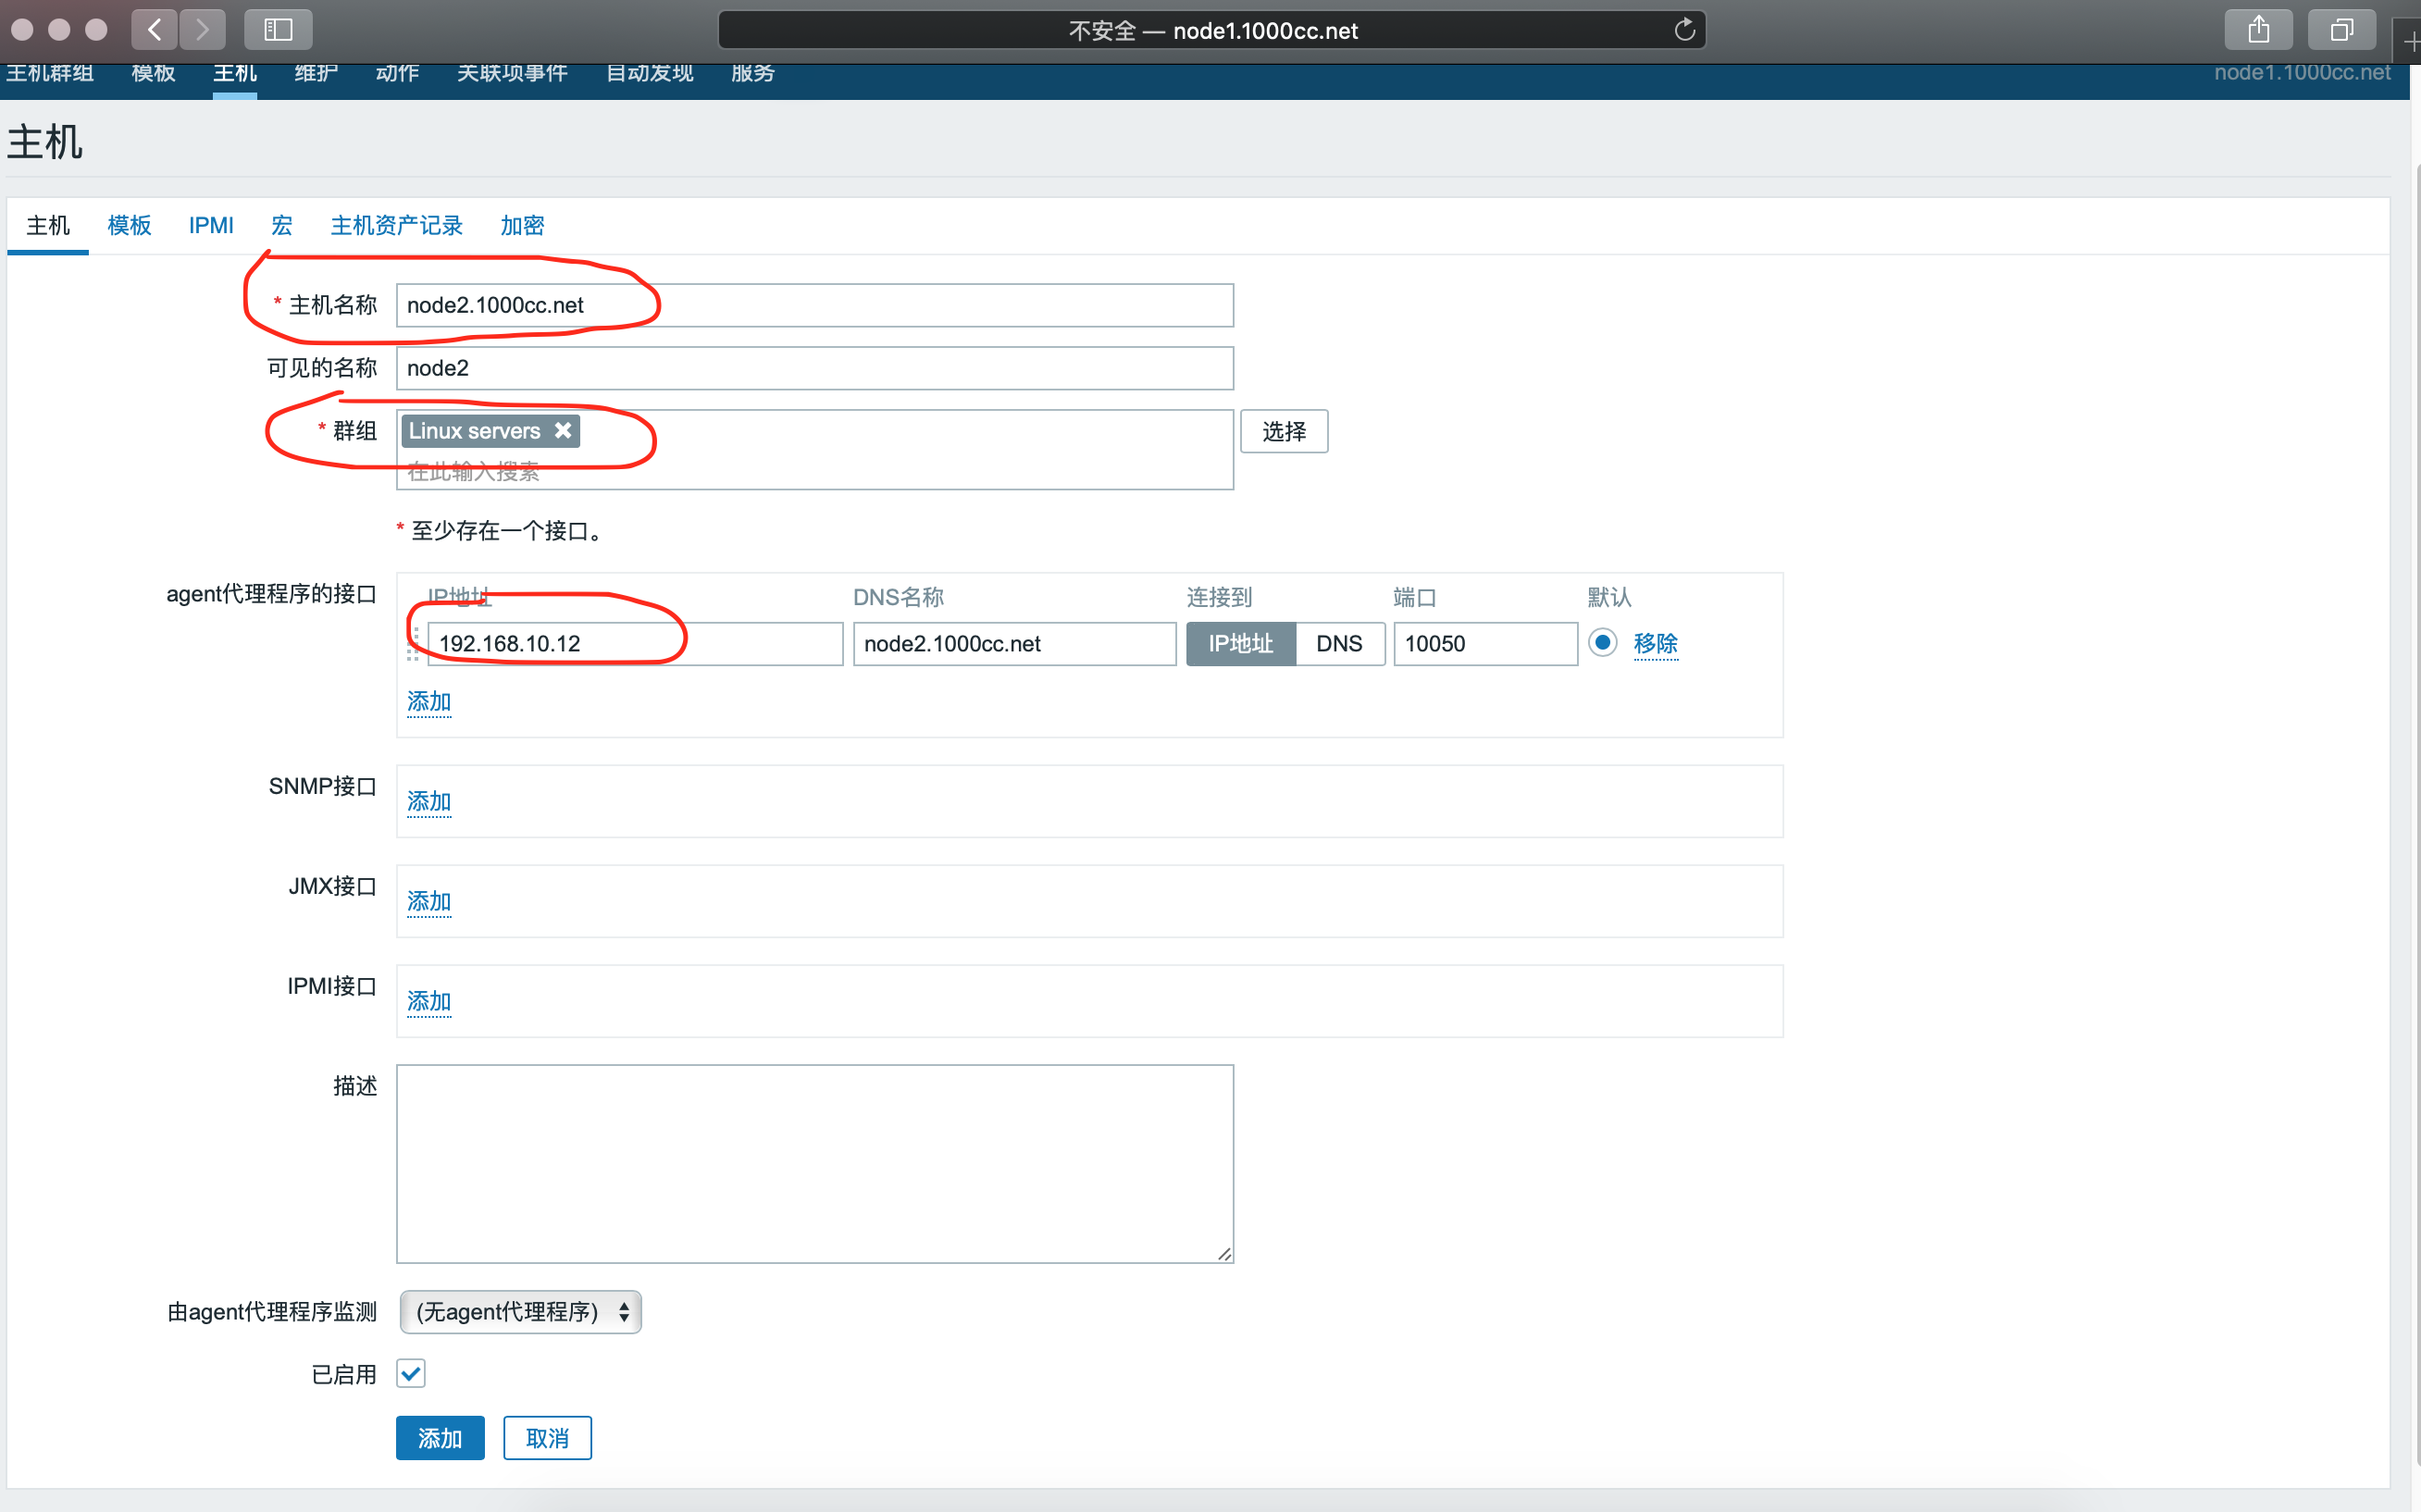Select the default interface radio button
The image size is (2421, 1512).
click(1602, 642)
